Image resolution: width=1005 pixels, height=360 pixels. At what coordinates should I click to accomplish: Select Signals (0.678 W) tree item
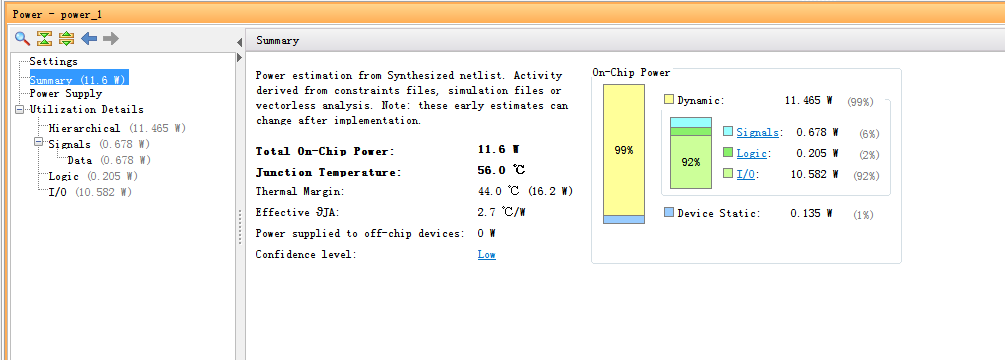click(99, 144)
